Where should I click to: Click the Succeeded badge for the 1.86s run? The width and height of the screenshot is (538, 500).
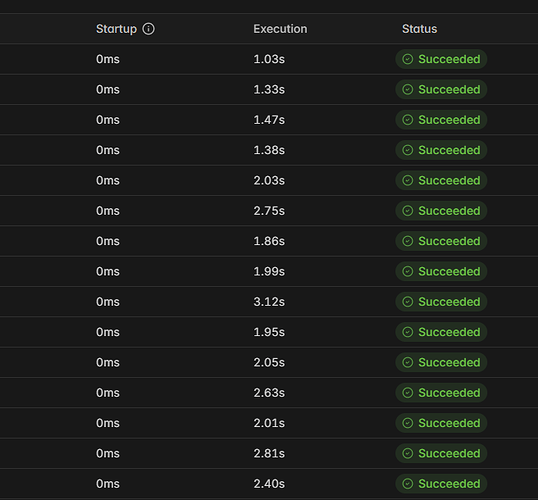tap(441, 241)
